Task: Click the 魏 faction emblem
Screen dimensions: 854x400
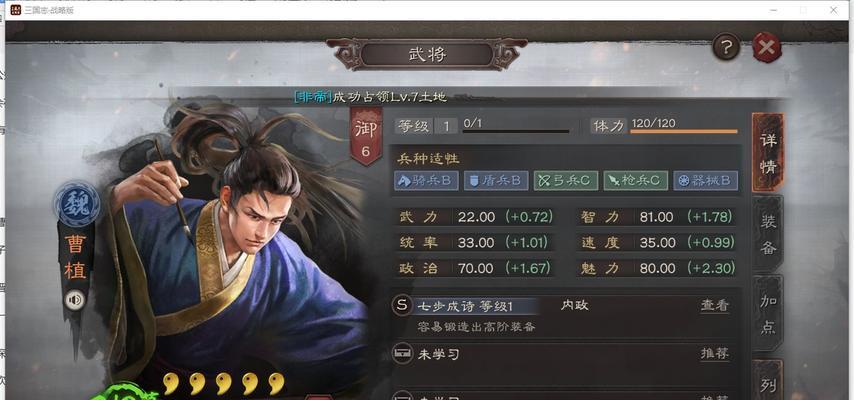Action: pyautogui.click(x=76, y=204)
